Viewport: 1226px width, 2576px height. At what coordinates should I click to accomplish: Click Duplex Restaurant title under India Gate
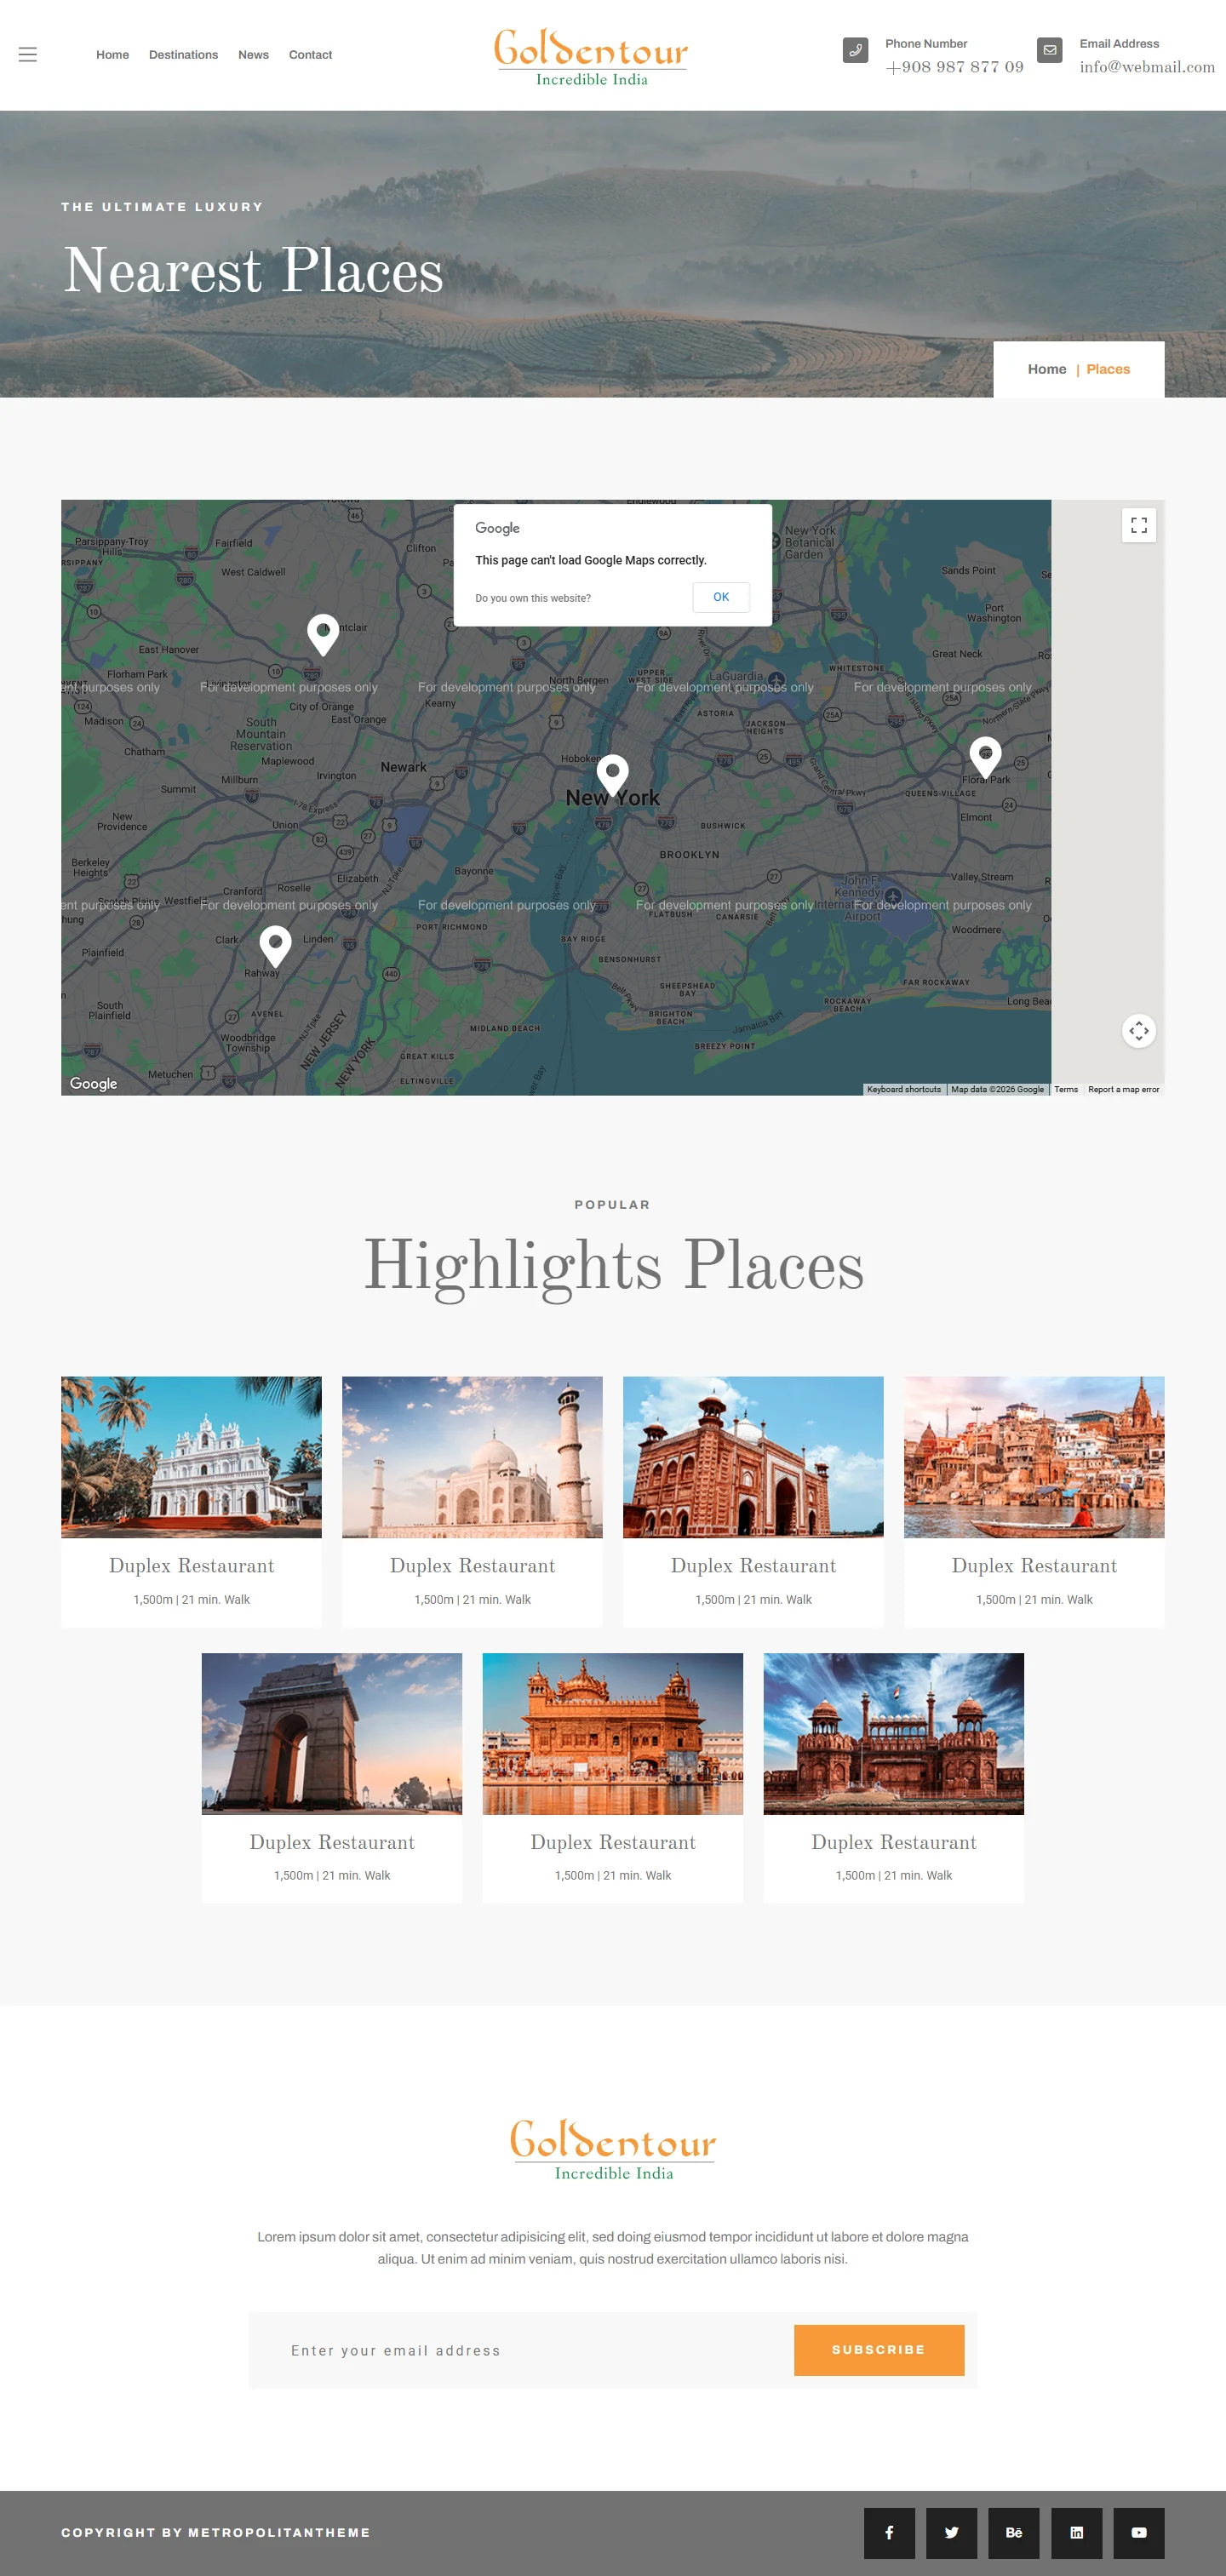332,1842
